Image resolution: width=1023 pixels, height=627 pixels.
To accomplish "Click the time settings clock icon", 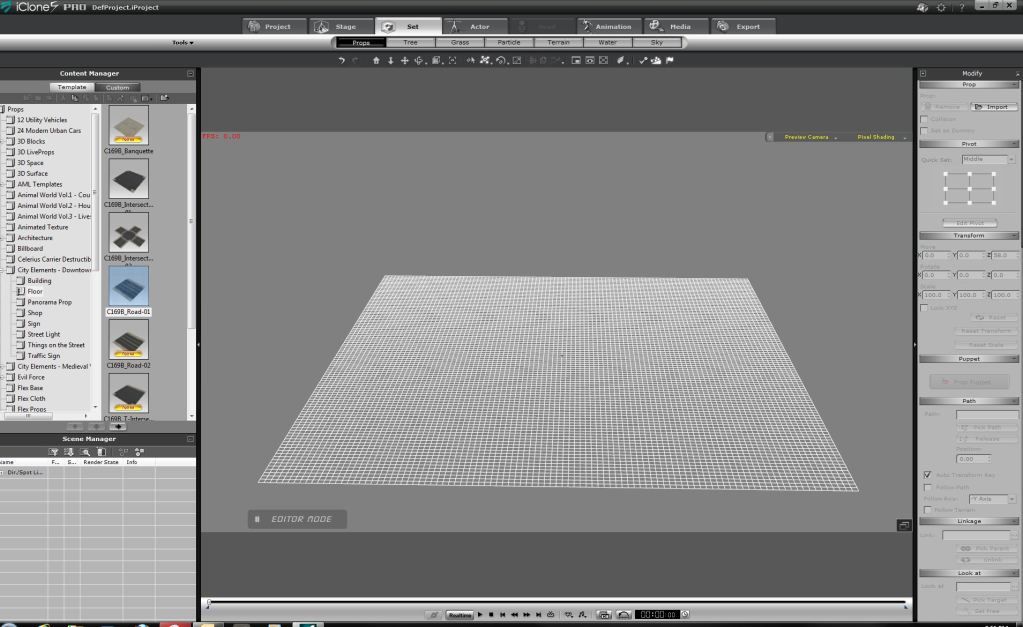I will (686, 615).
